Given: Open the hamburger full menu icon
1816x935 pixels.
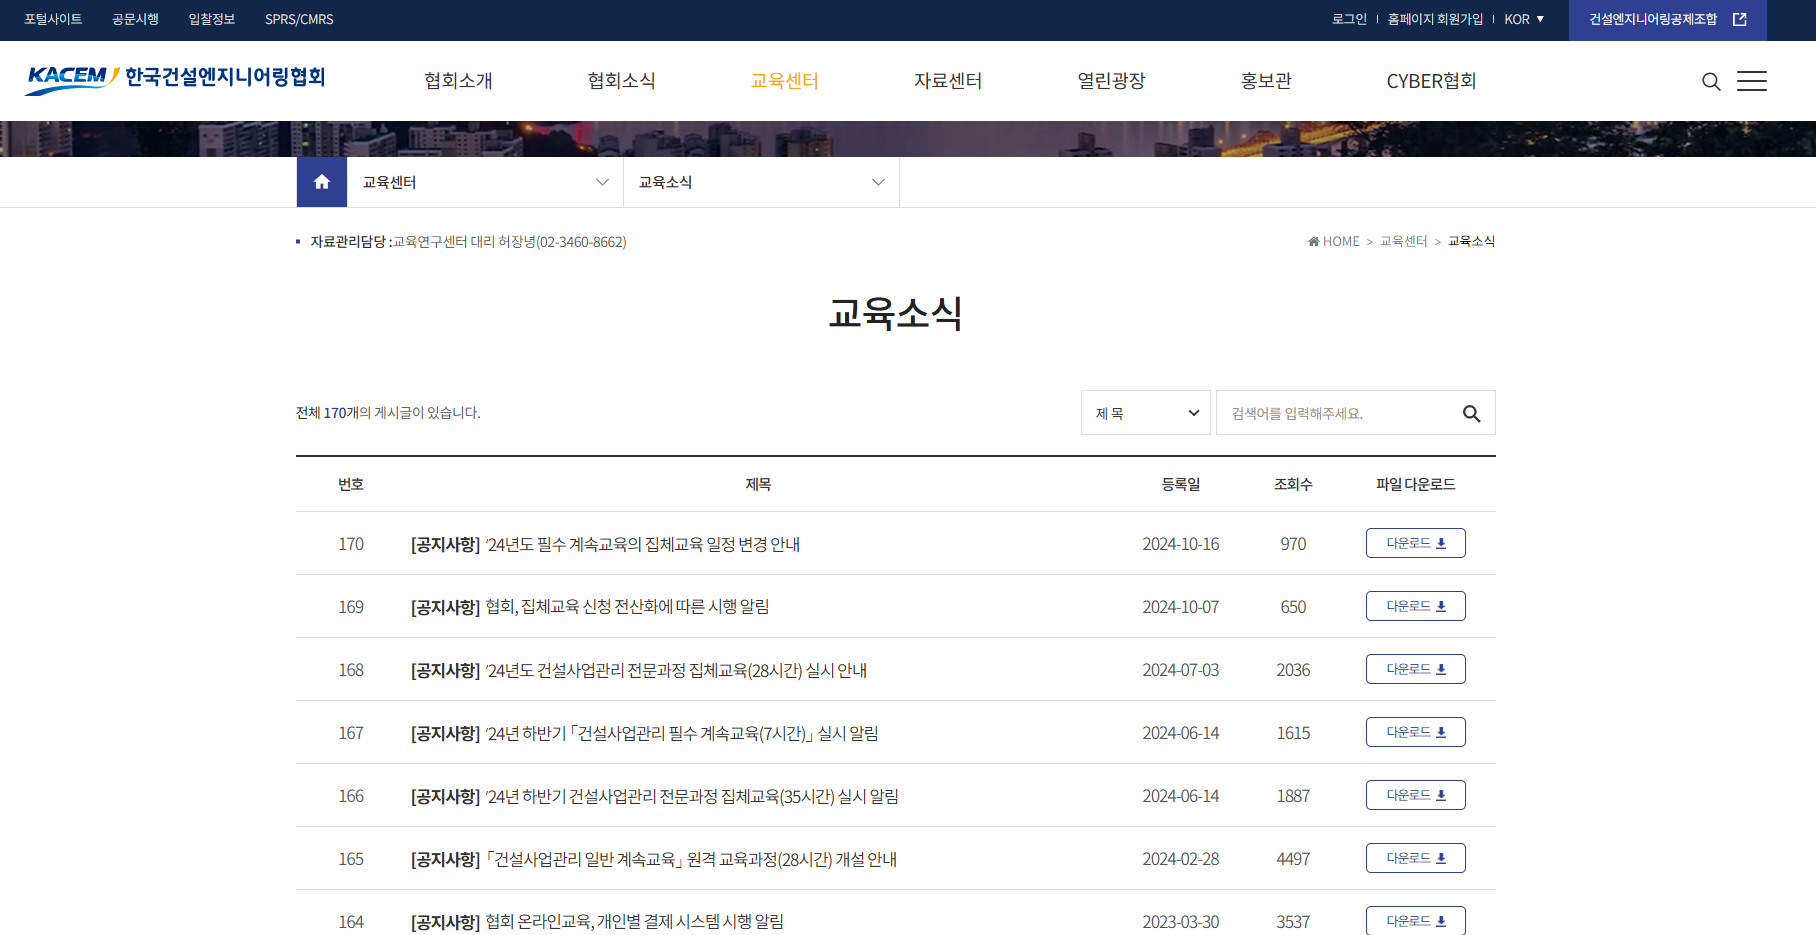Looking at the screenshot, I should click(x=1752, y=81).
